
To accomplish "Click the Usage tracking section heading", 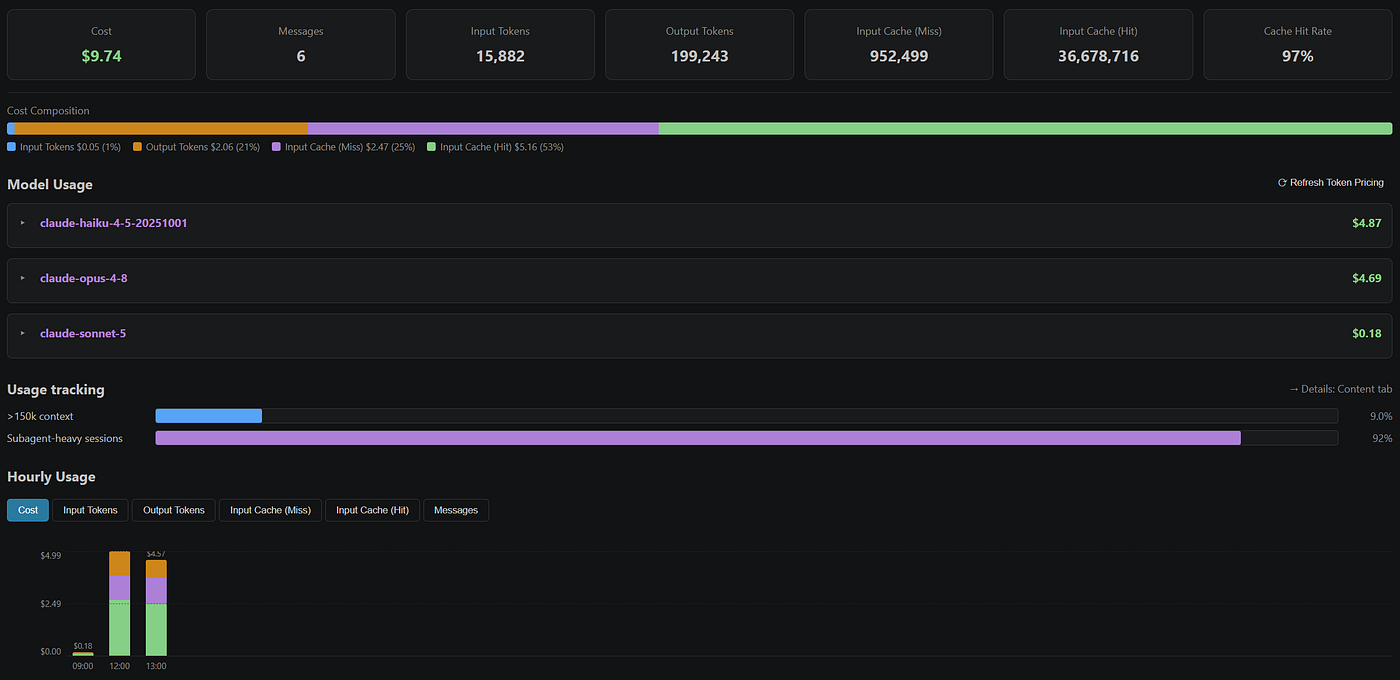I will (56, 390).
